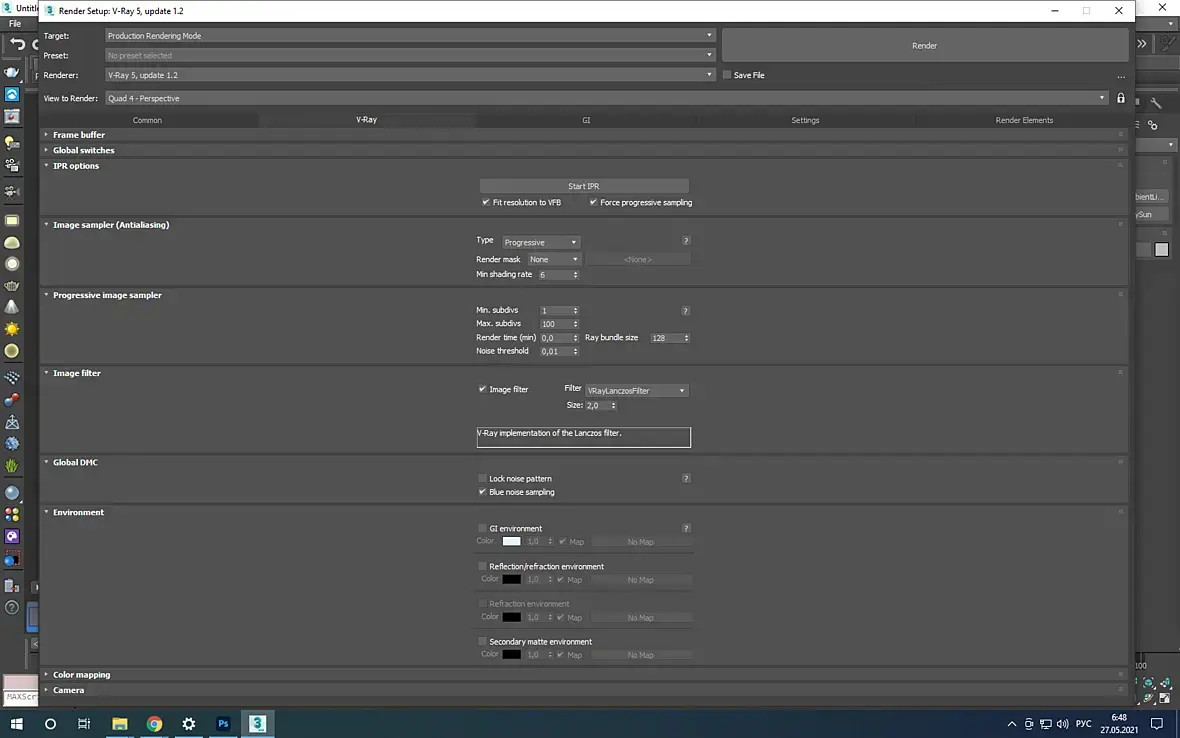Open the File menu in 3ds Max
The height and width of the screenshot is (738, 1180).
(15, 24)
